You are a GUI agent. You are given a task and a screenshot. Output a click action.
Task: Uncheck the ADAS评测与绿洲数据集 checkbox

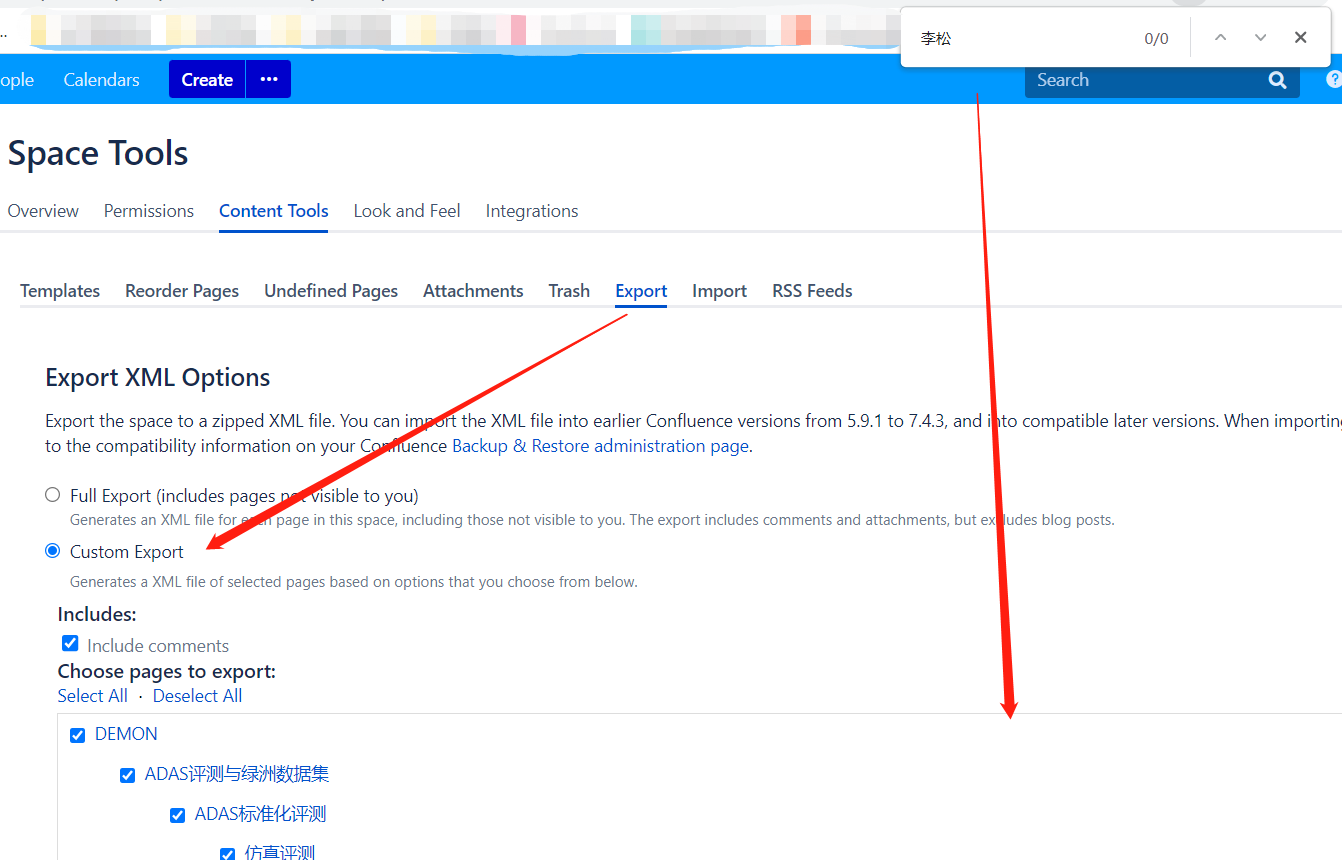coord(127,775)
